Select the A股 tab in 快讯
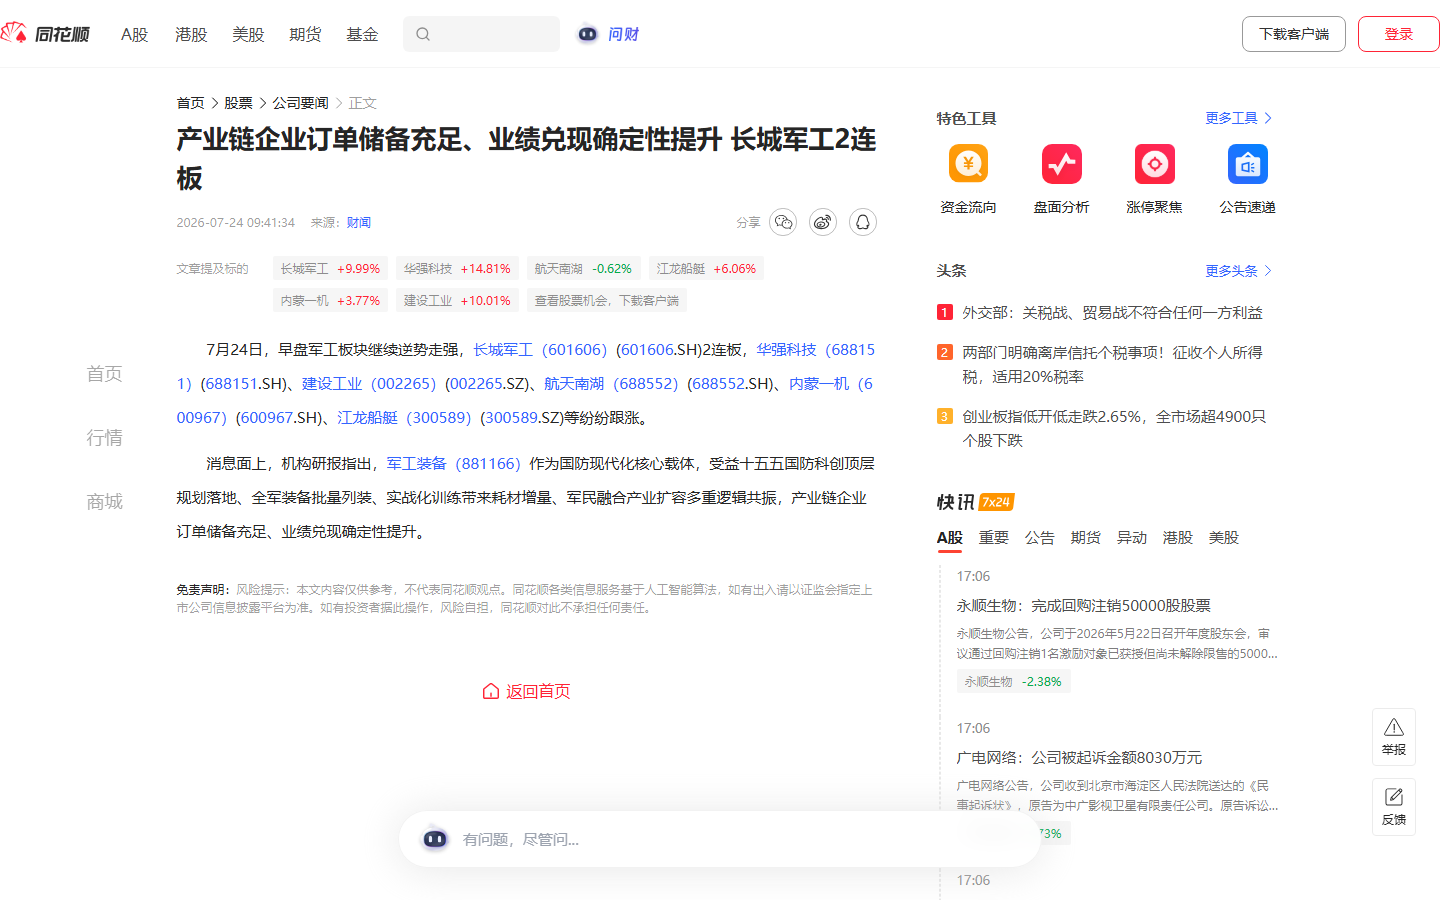The width and height of the screenshot is (1440, 900). (950, 538)
